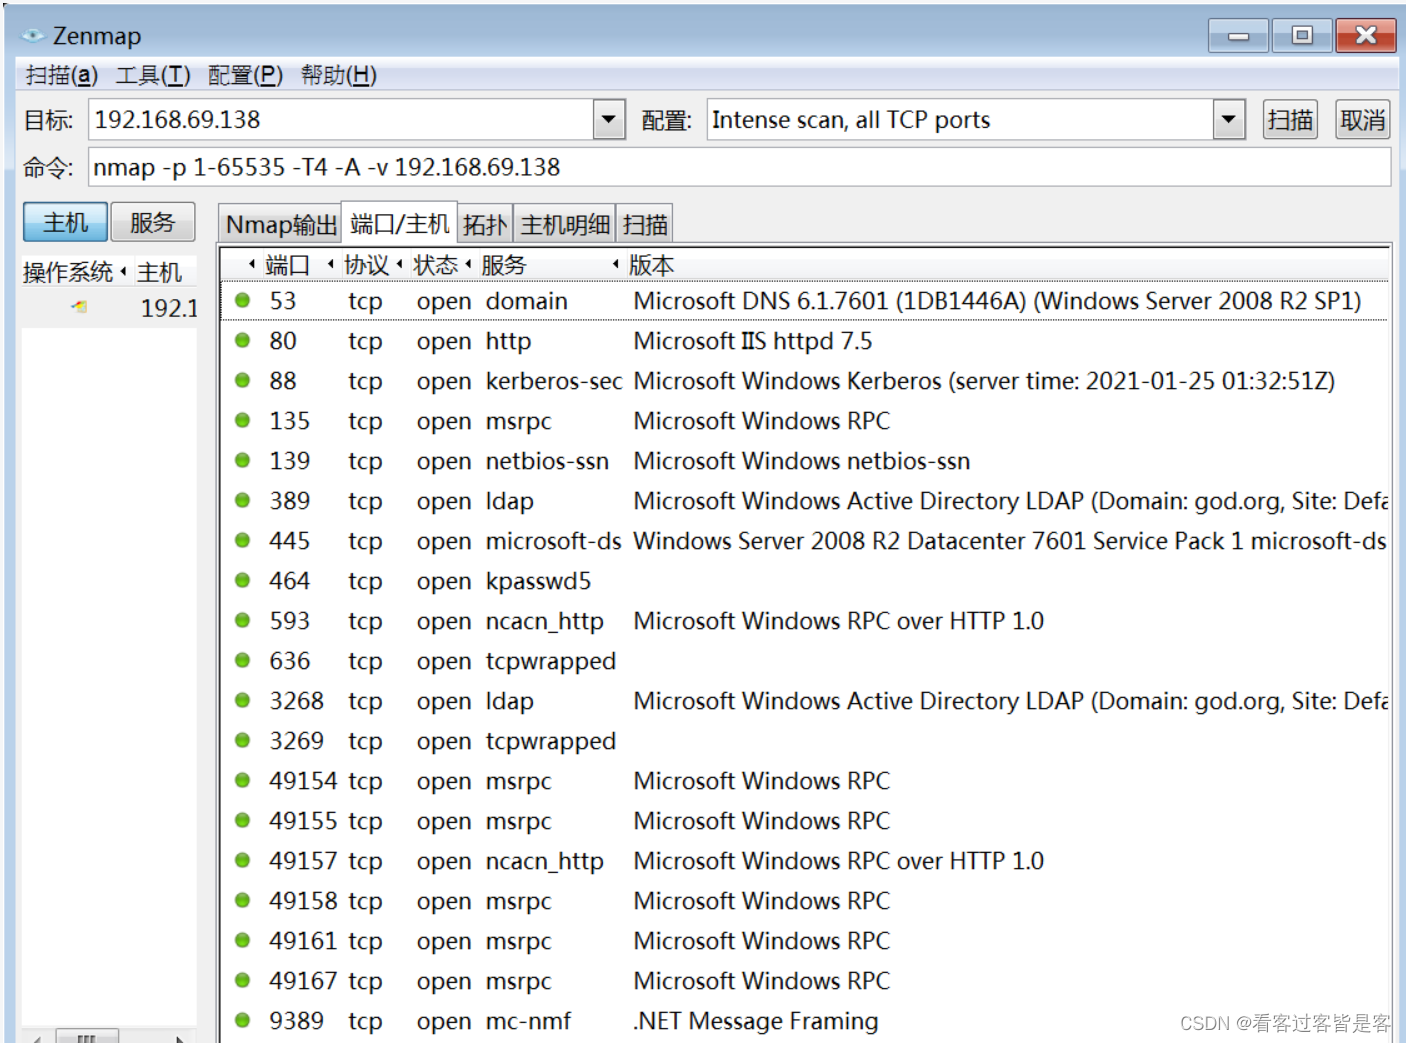Click green open-status dot for port 49157
This screenshot has height=1043, width=1406.
(x=242, y=860)
